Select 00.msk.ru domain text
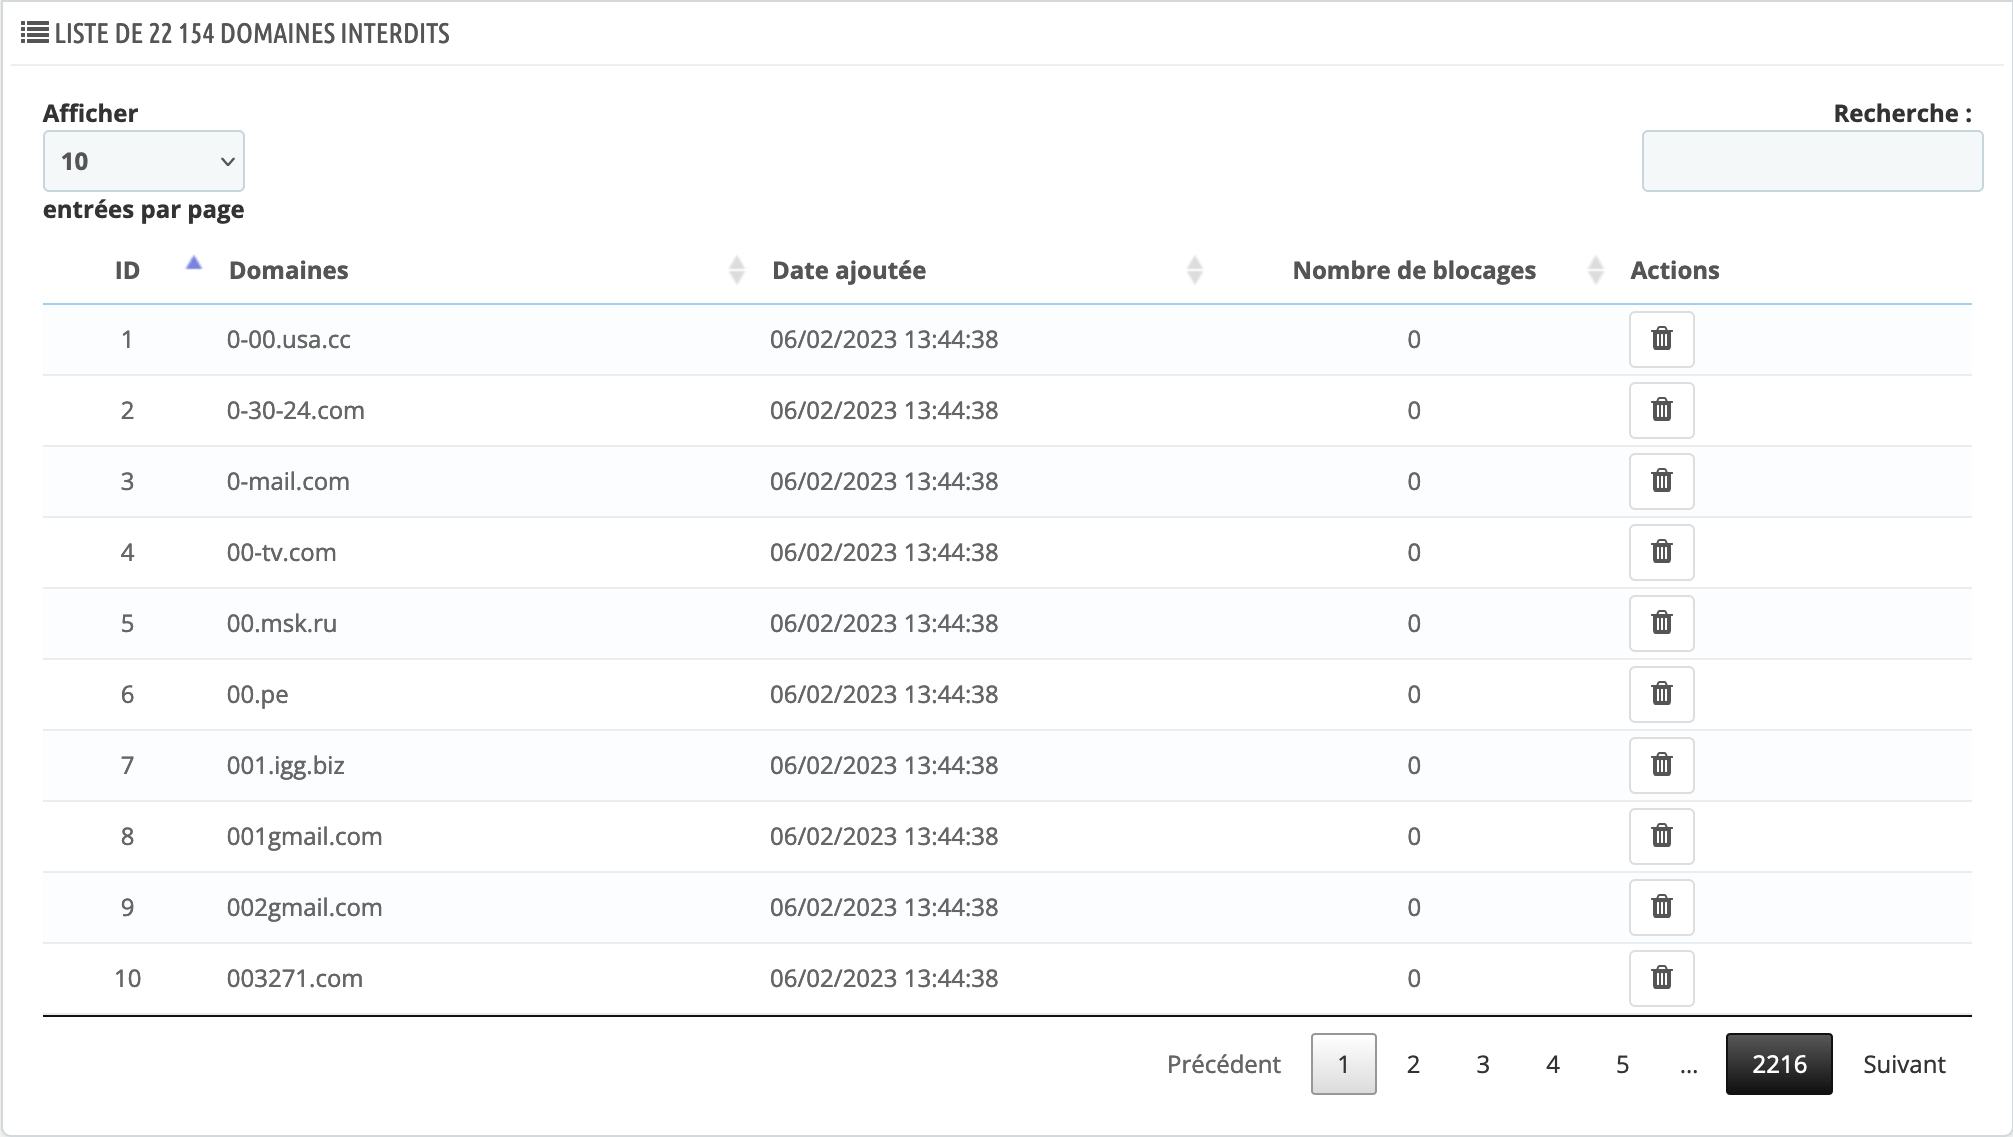Viewport: 2013px width, 1137px height. point(281,623)
